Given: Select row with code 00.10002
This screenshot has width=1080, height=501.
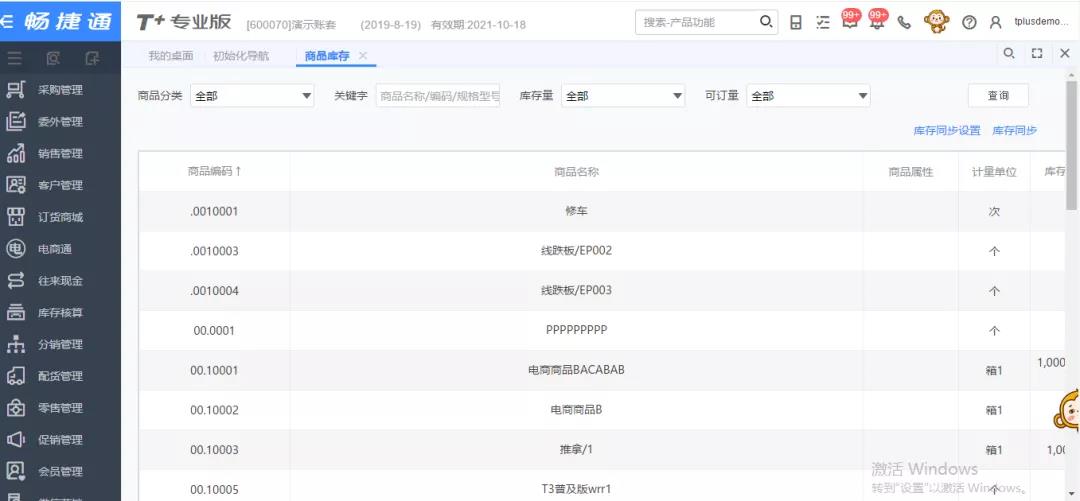Looking at the screenshot, I should [x=603, y=410].
